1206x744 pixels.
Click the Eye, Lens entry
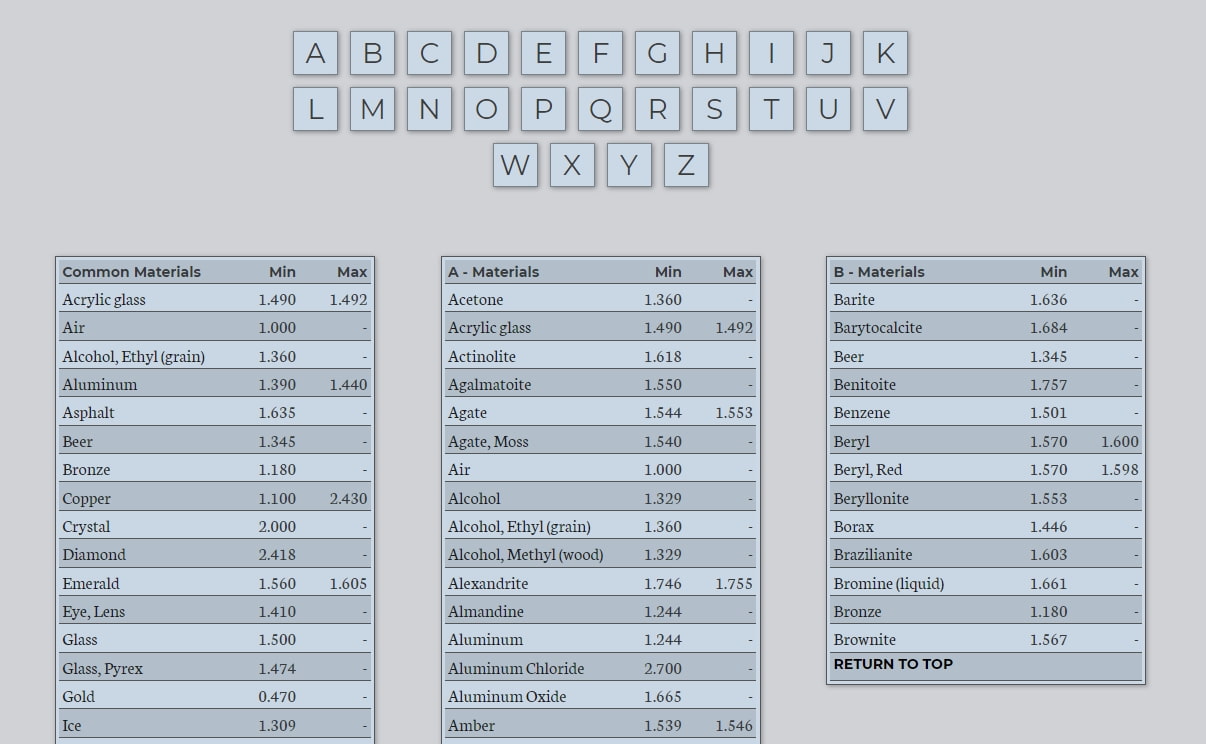tap(215, 612)
